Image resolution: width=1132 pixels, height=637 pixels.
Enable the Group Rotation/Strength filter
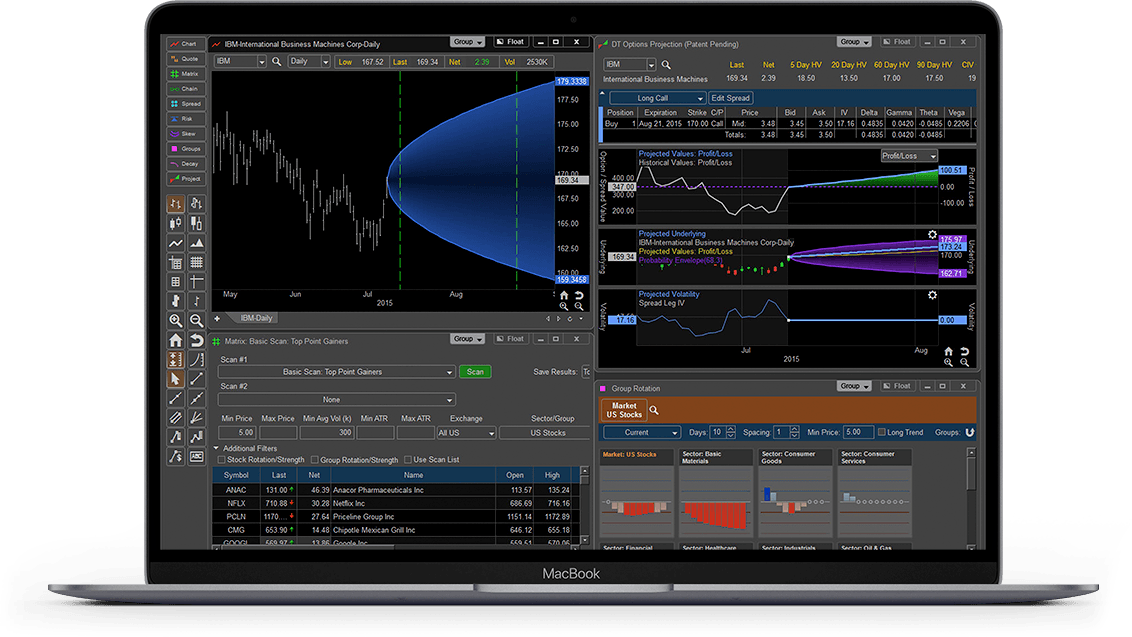pos(315,460)
